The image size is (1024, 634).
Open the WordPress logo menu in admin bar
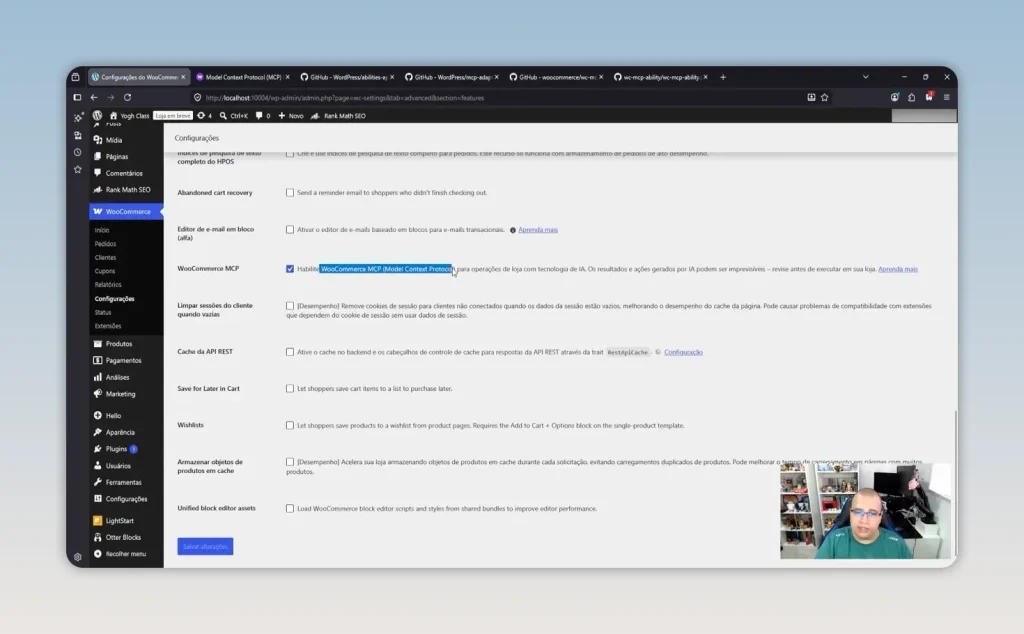[x=97, y=116]
